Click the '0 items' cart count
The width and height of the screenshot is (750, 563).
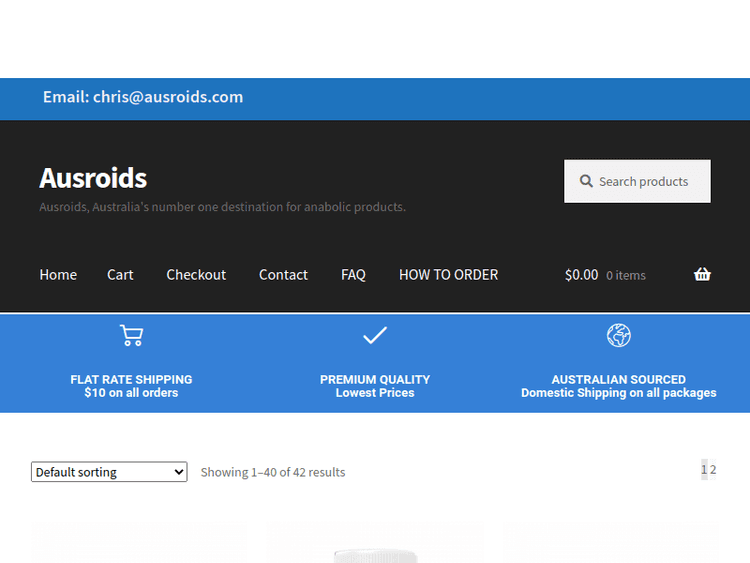click(x=626, y=276)
